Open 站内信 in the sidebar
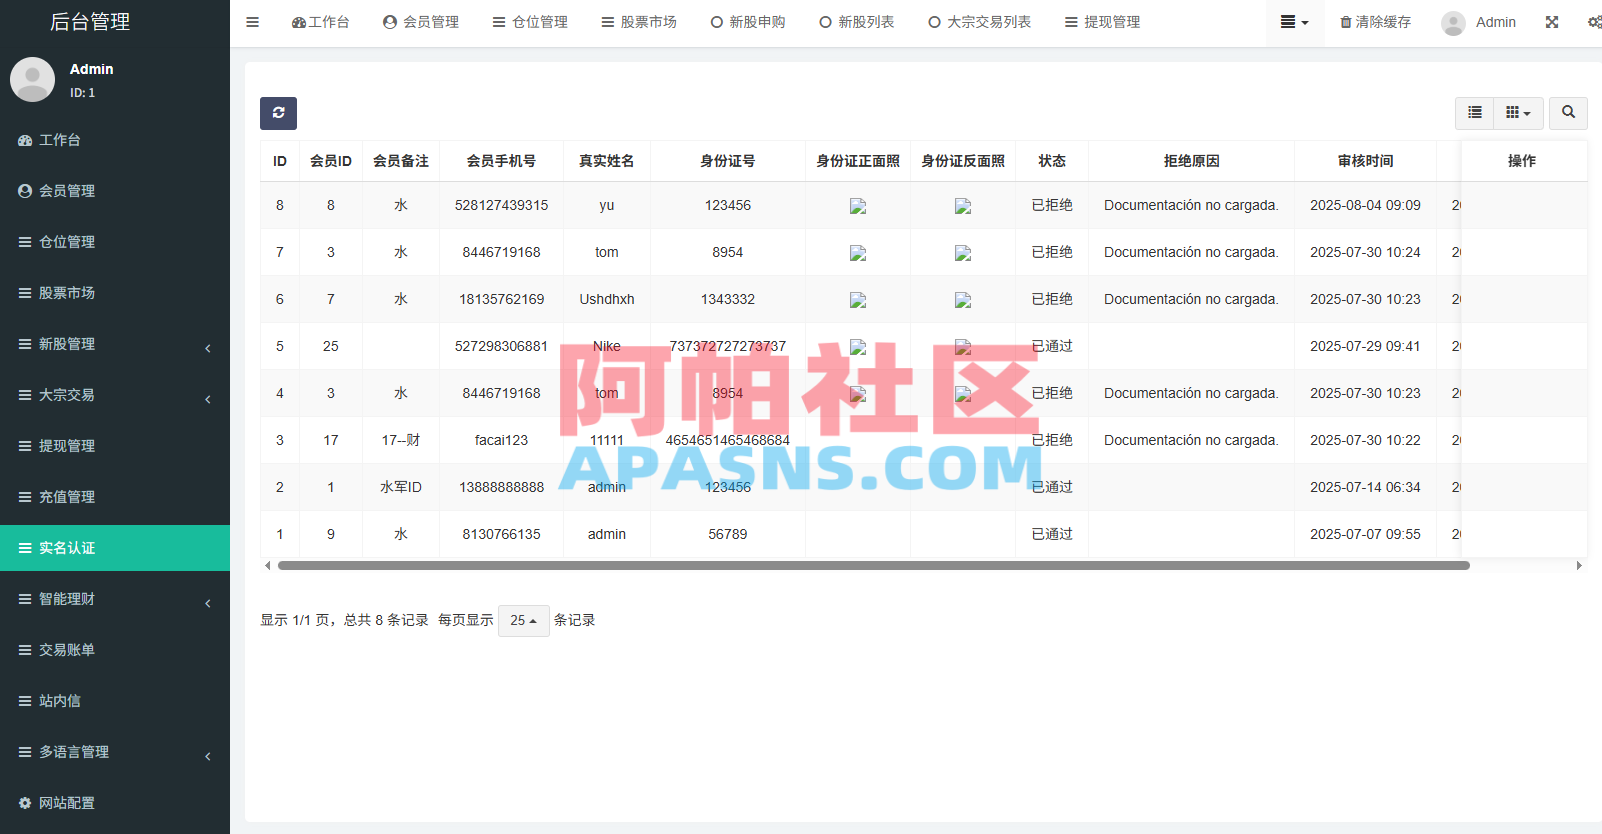The width and height of the screenshot is (1602, 834). (115, 701)
